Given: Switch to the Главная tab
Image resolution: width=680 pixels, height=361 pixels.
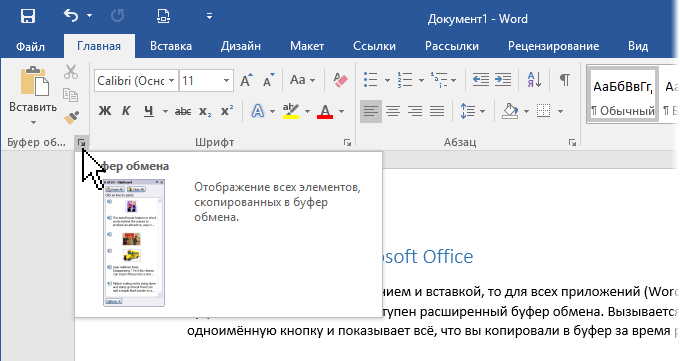Looking at the screenshot, I should pos(99,46).
